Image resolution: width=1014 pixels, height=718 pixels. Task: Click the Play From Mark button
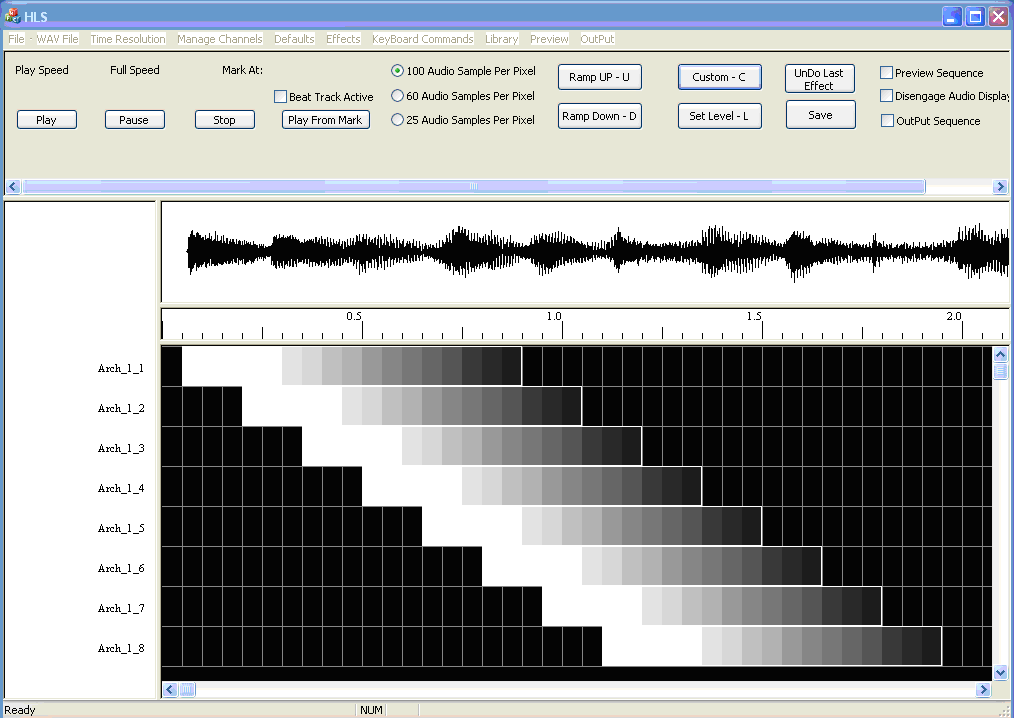click(x=325, y=120)
